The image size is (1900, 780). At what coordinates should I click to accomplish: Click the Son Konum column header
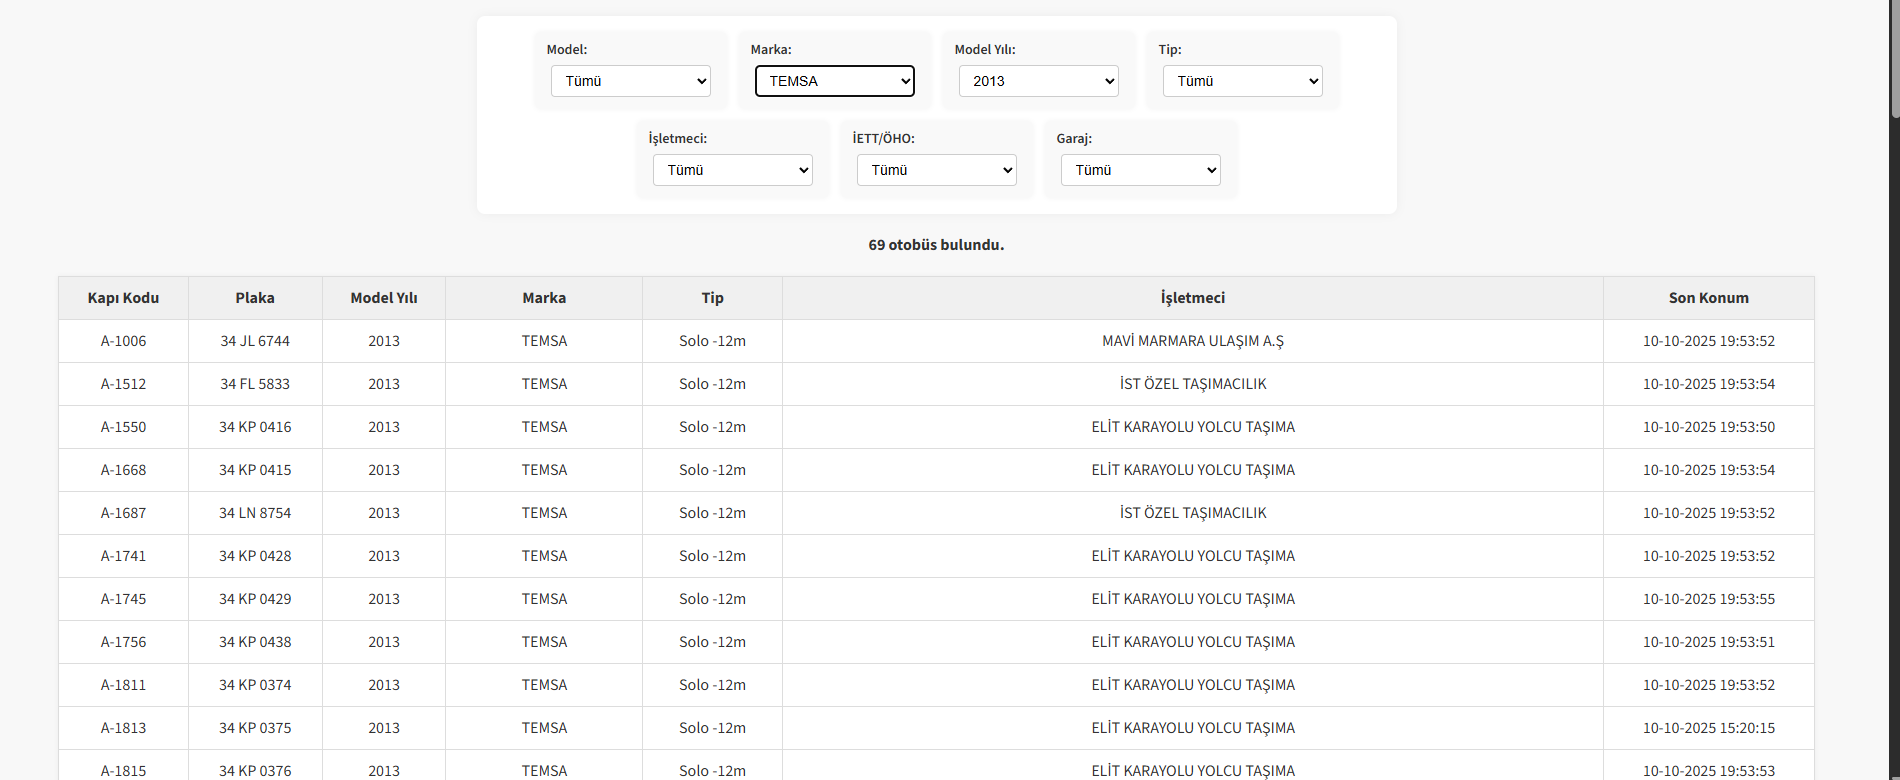1708,298
